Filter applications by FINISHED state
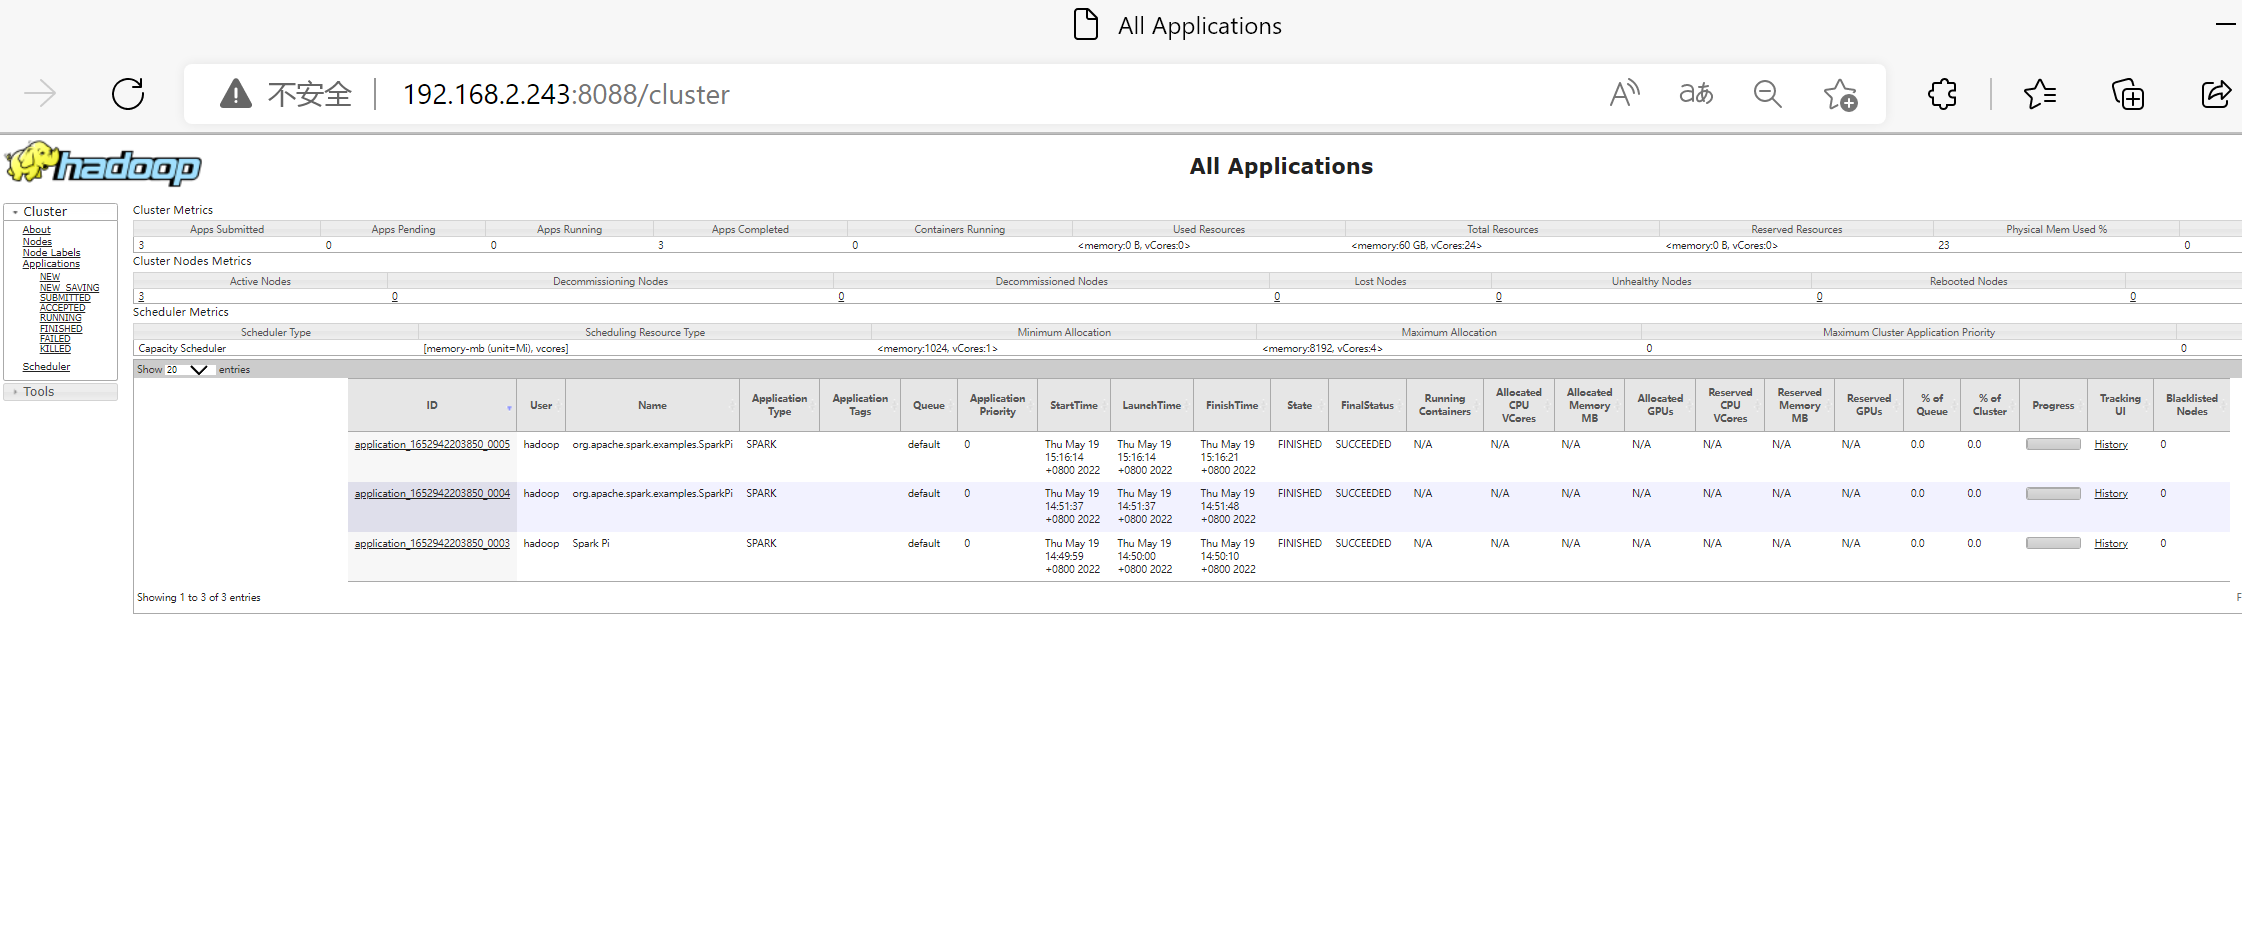2242x951 pixels. tap(61, 329)
